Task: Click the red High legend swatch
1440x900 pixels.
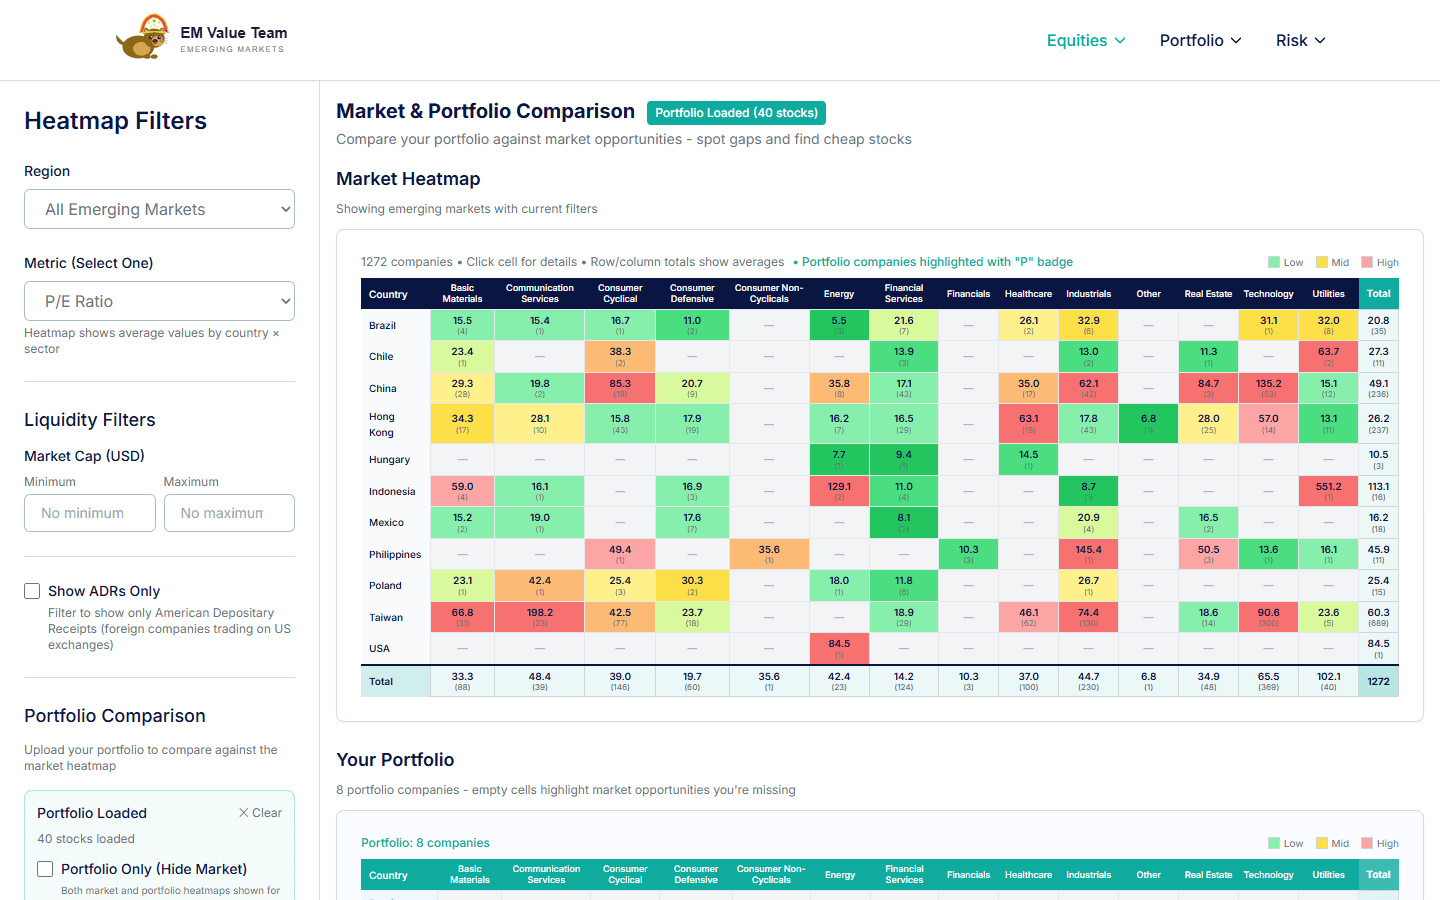Action: tap(1364, 261)
